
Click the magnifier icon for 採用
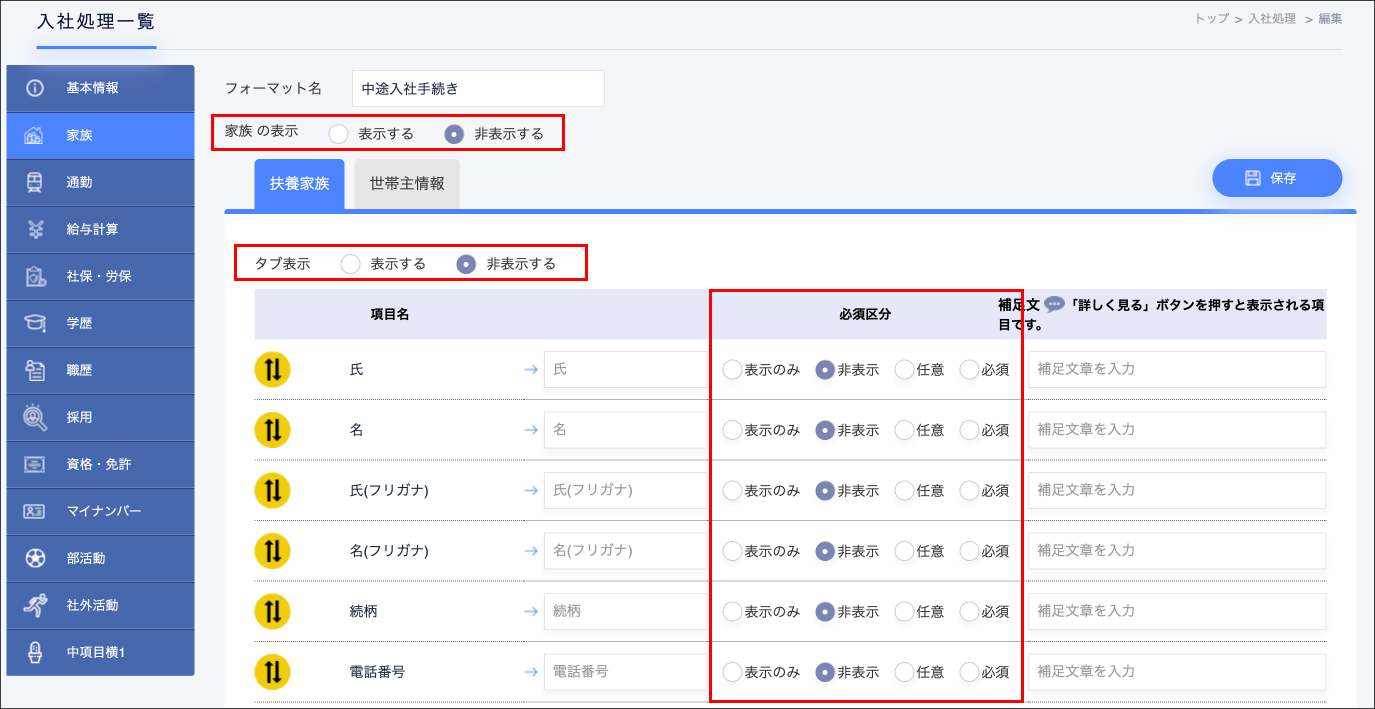tap(35, 417)
